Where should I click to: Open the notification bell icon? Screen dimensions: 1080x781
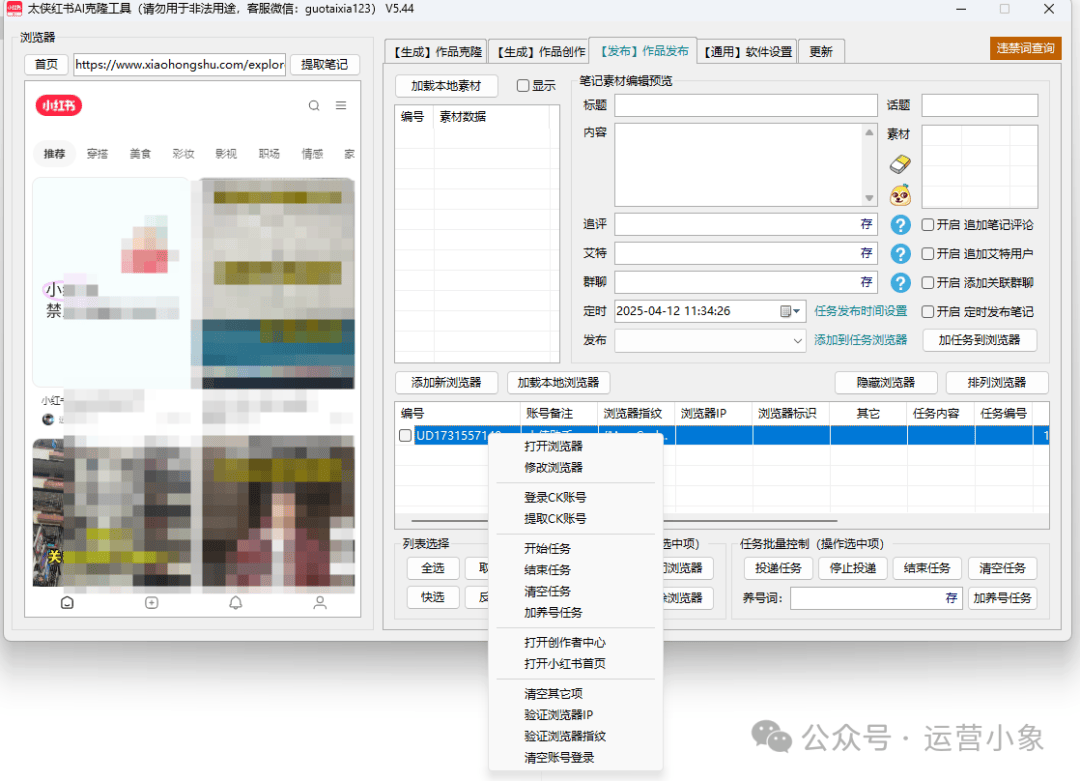click(236, 603)
